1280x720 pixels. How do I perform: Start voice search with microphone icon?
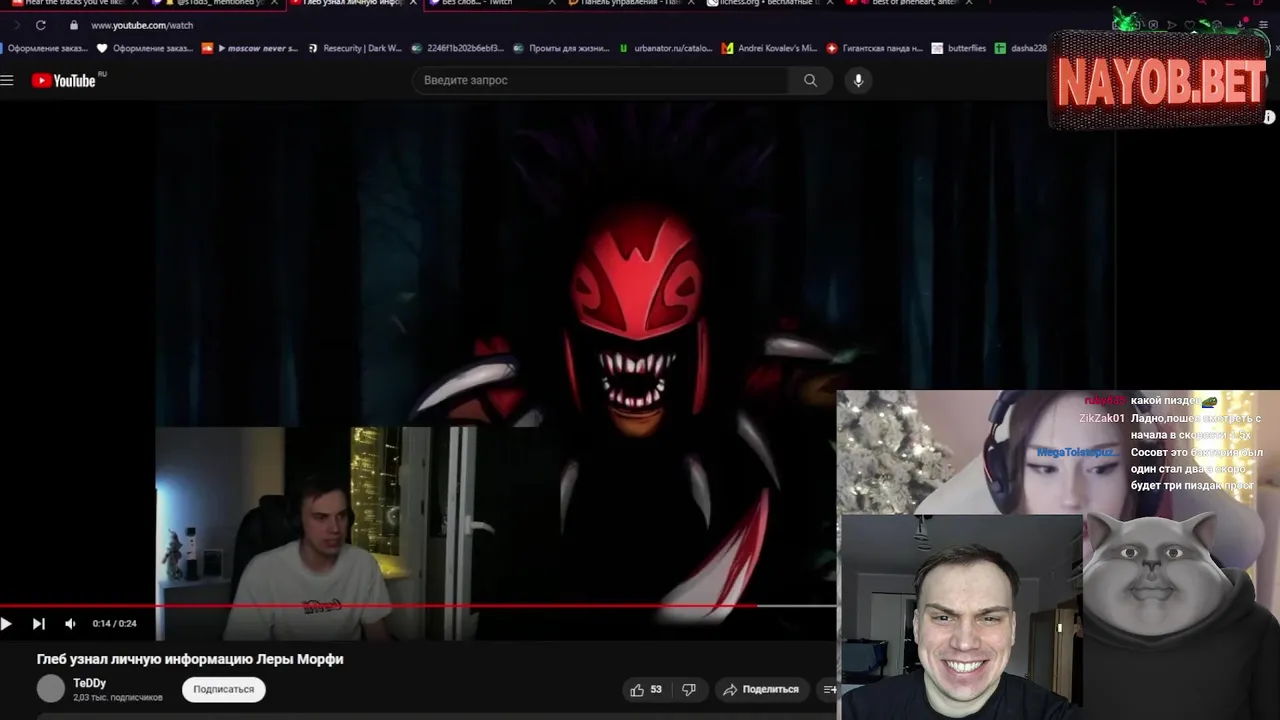pos(858,80)
